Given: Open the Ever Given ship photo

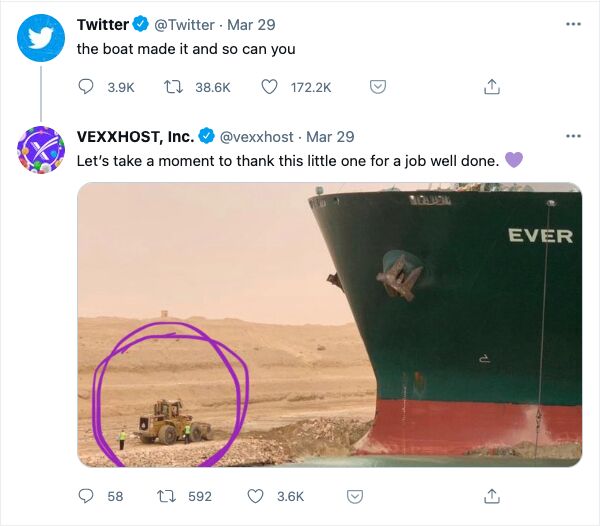Looking at the screenshot, I should pyautogui.click(x=330, y=324).
